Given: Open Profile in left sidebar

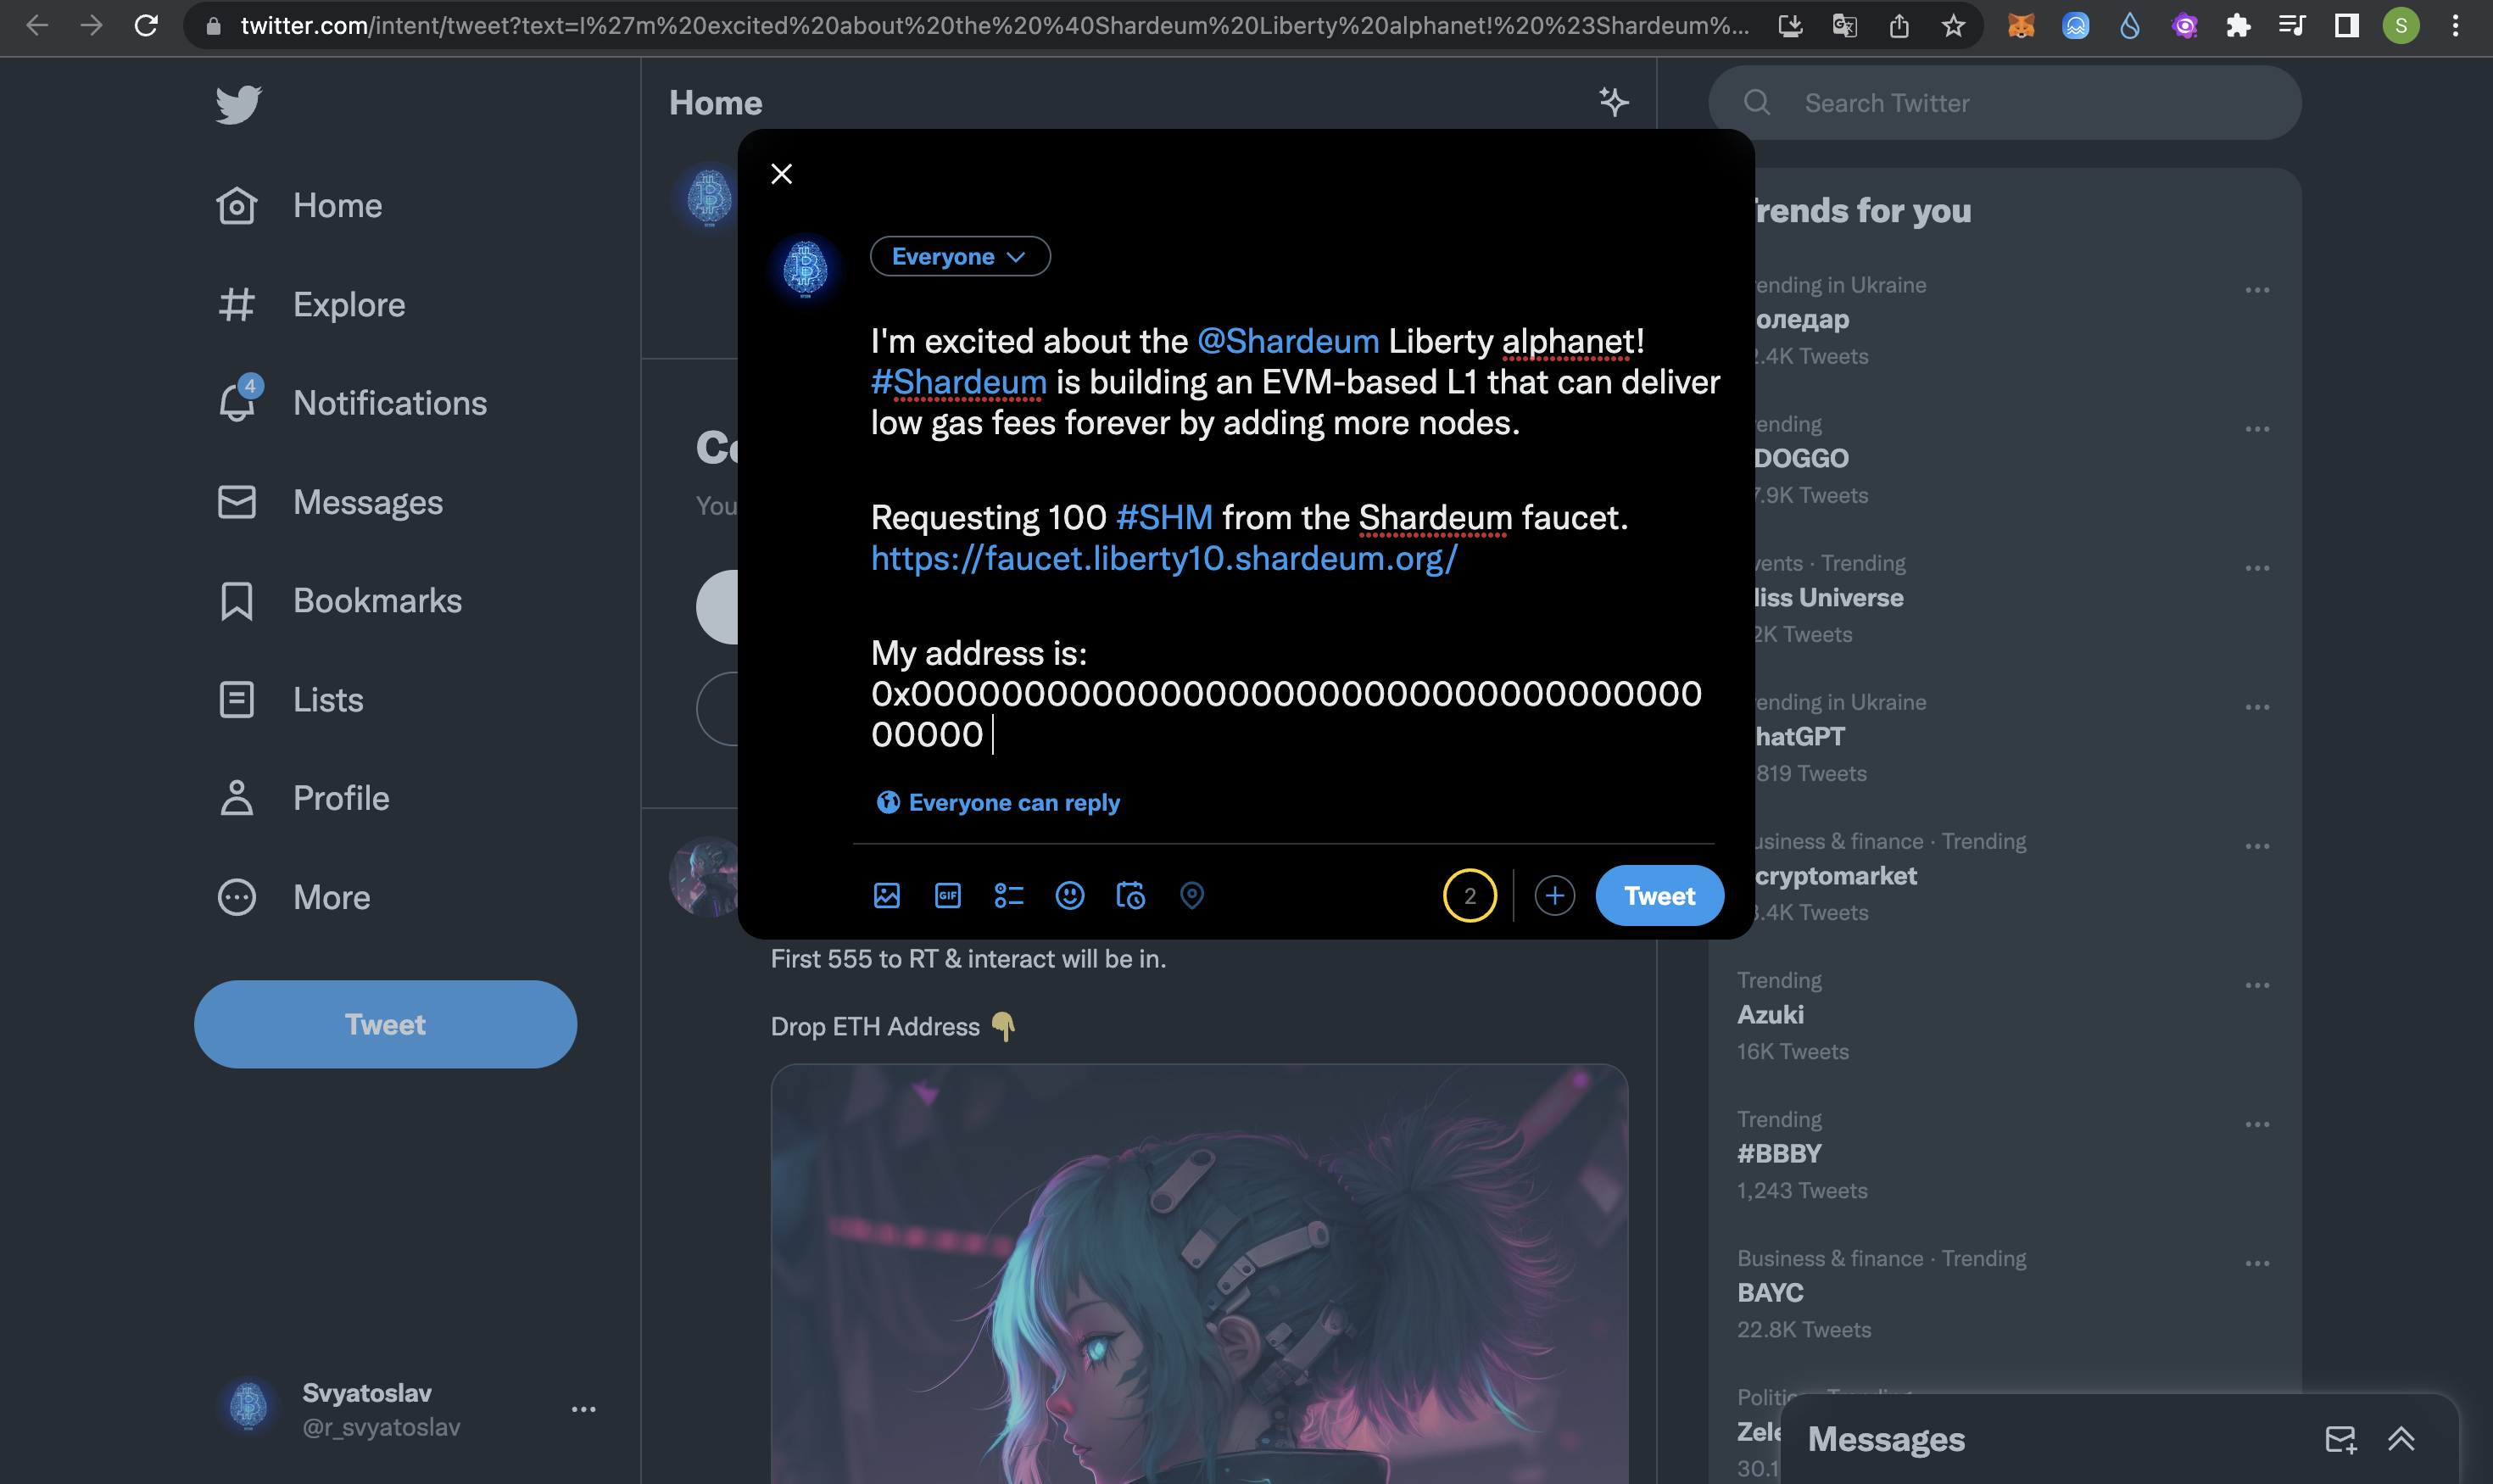Looking at the screenshot, I should click(x=303, y=798).
